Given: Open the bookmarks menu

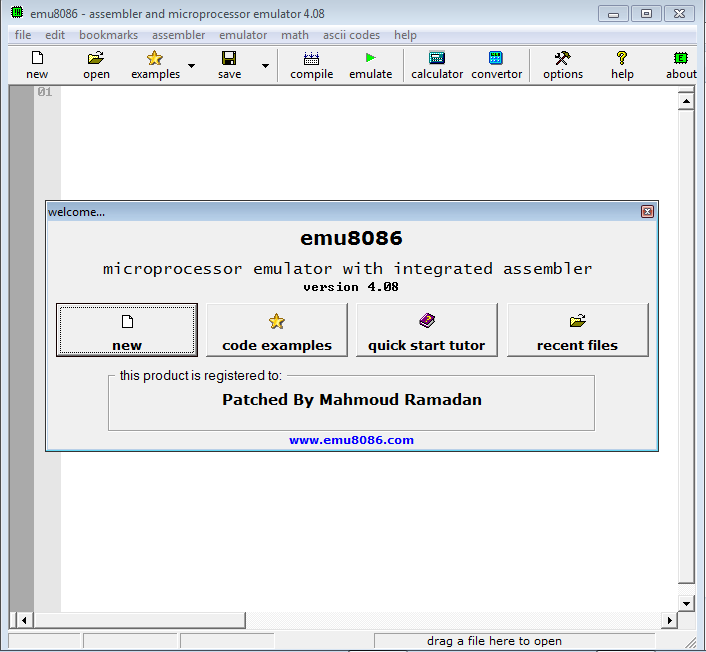Looking at the screenshot, I should [108, 35].
